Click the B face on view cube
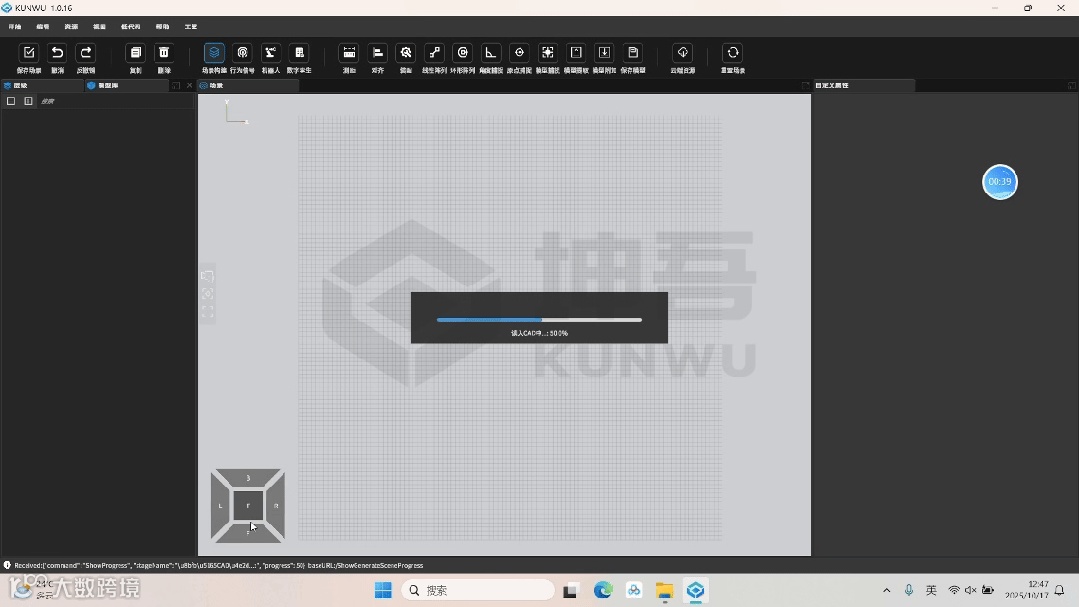 pos(248,478)
